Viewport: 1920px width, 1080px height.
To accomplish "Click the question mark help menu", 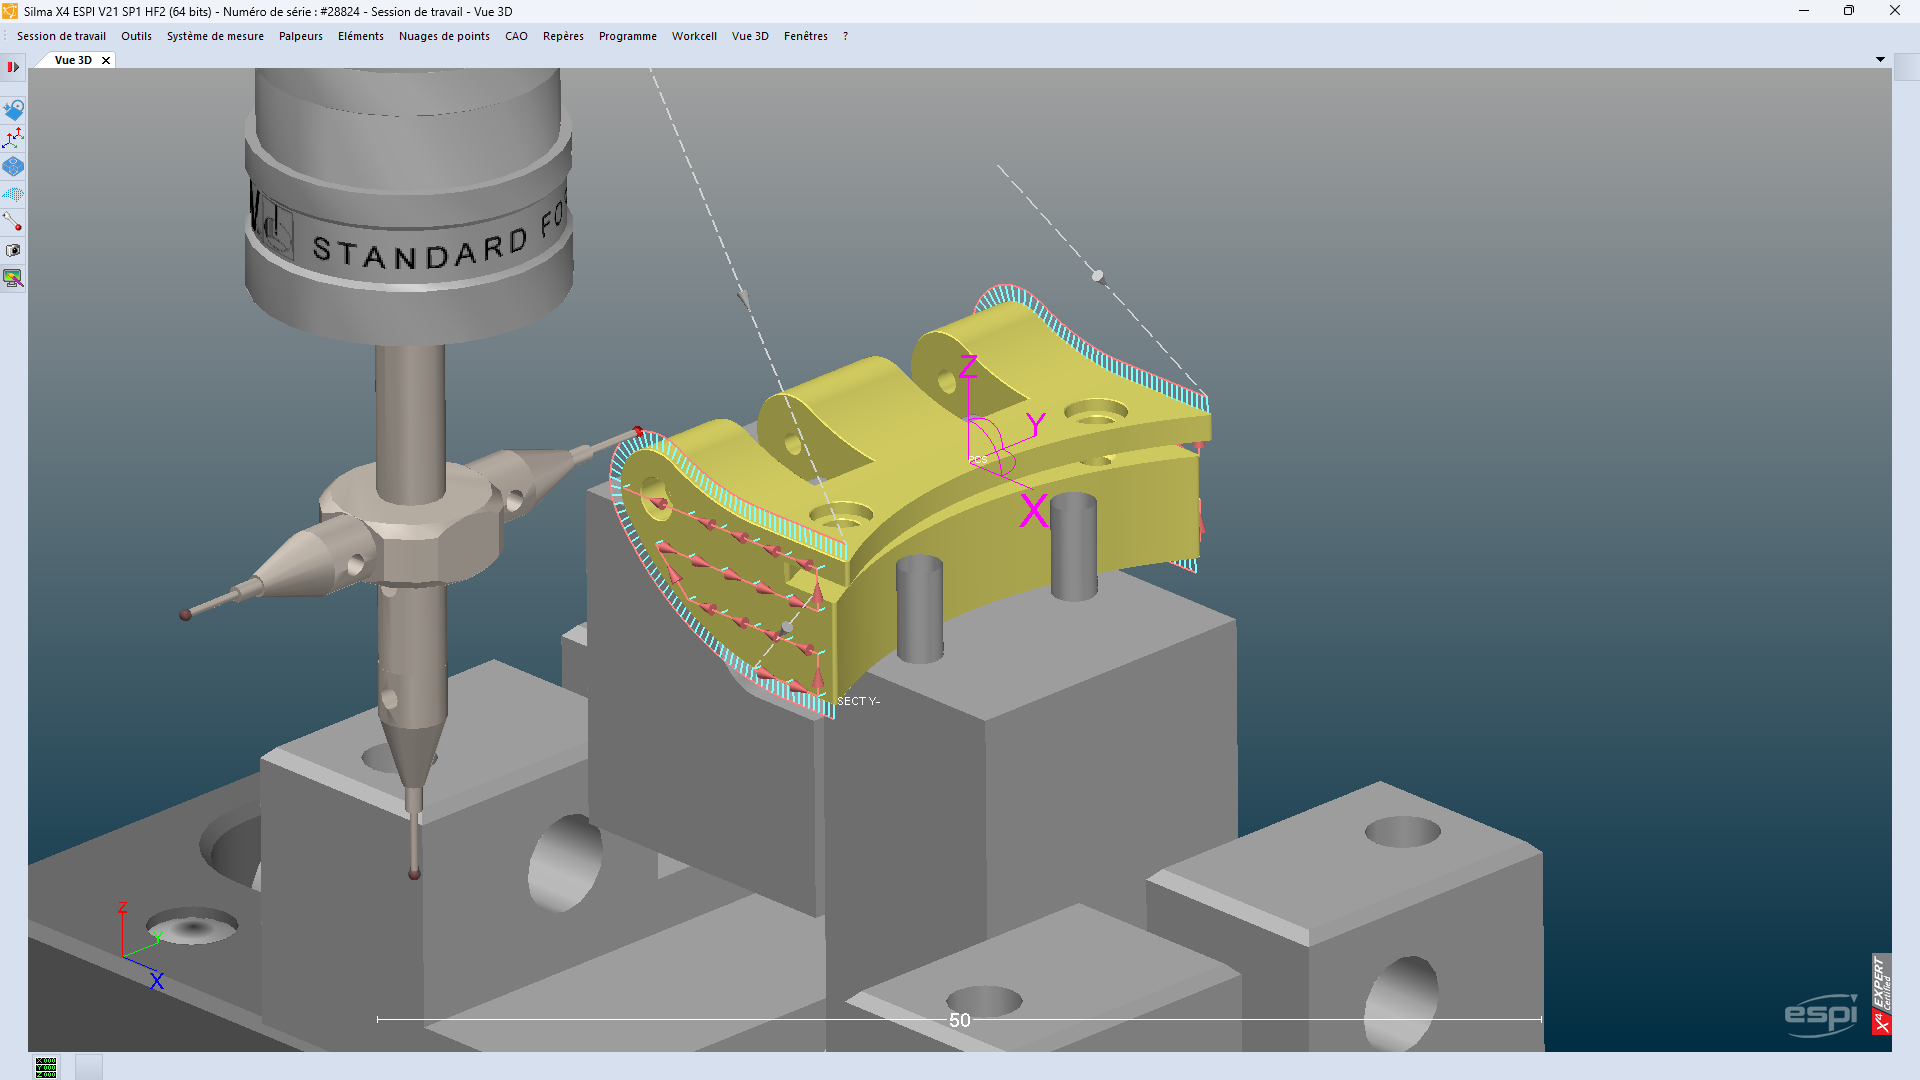I will [845, 36].
